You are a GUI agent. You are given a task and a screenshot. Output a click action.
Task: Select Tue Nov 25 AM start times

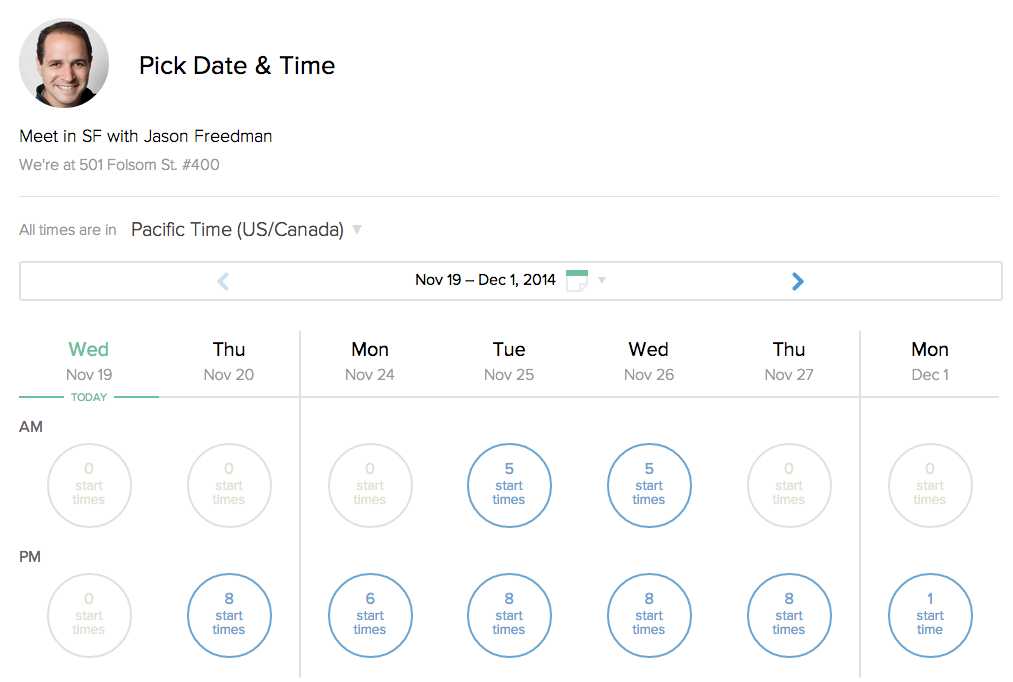click(509, 486)
